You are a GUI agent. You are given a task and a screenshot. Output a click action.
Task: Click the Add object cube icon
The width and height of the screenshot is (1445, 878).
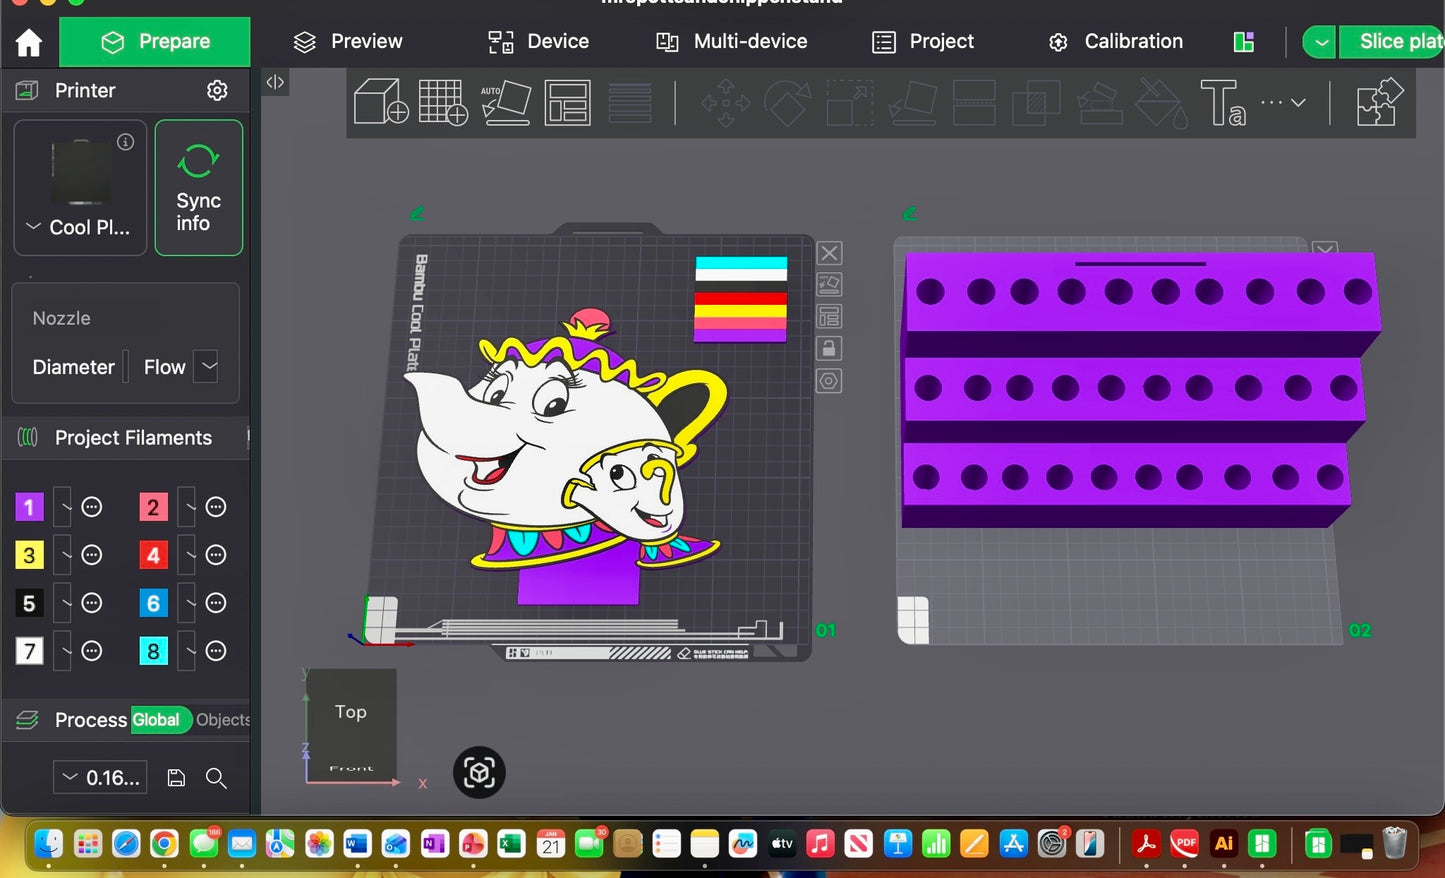[x=381, y=102]
